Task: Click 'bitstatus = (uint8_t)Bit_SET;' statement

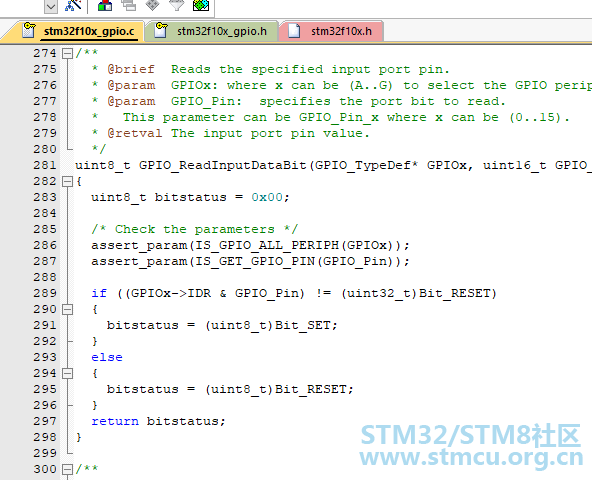Action: pyautogui.click(x=222, y=326)
